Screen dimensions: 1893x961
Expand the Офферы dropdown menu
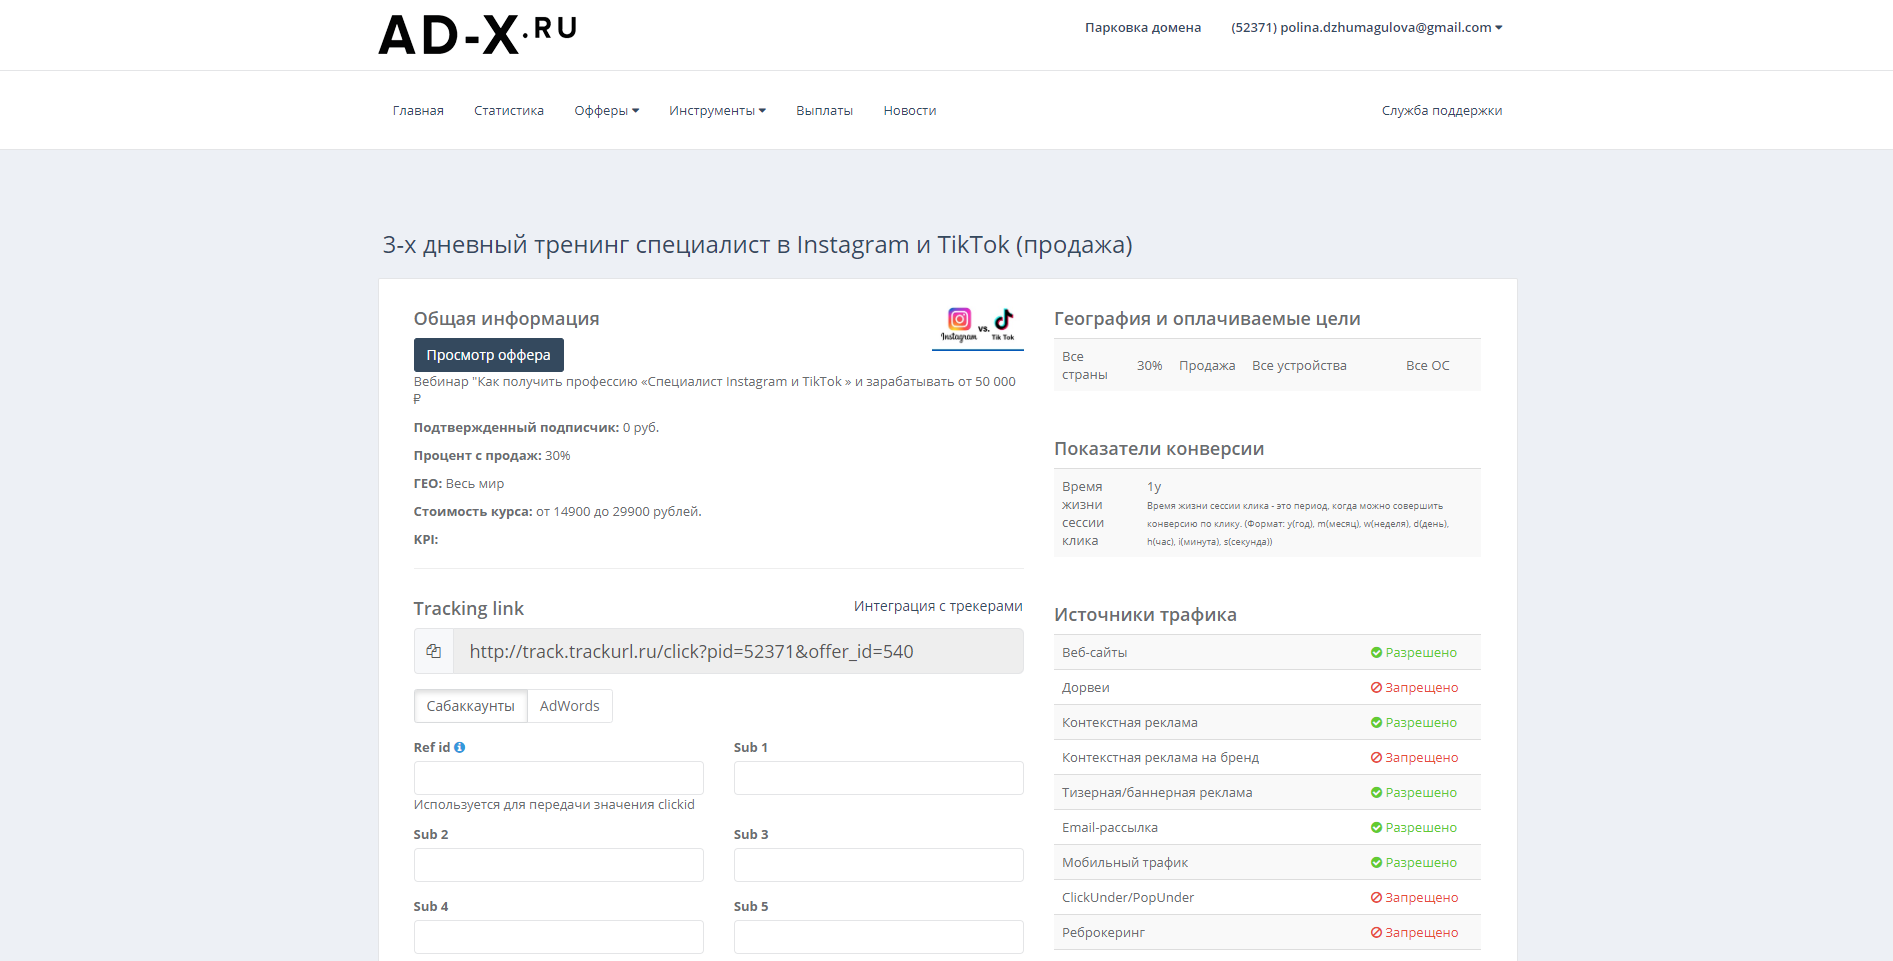tap(606, 110)
